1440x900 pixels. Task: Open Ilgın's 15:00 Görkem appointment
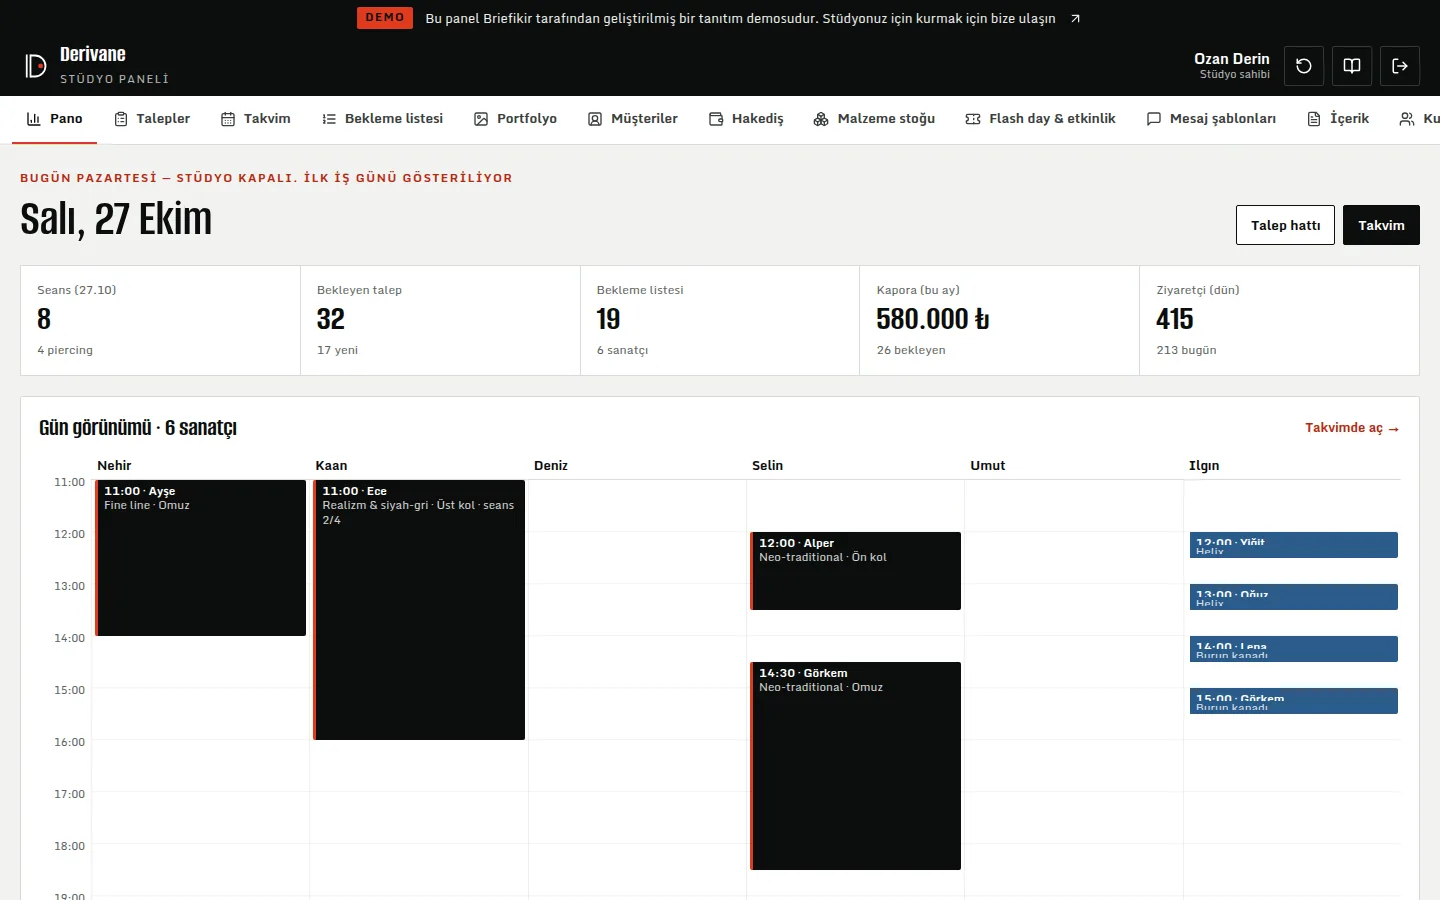pyautogui.click(x=1294, y=701)
